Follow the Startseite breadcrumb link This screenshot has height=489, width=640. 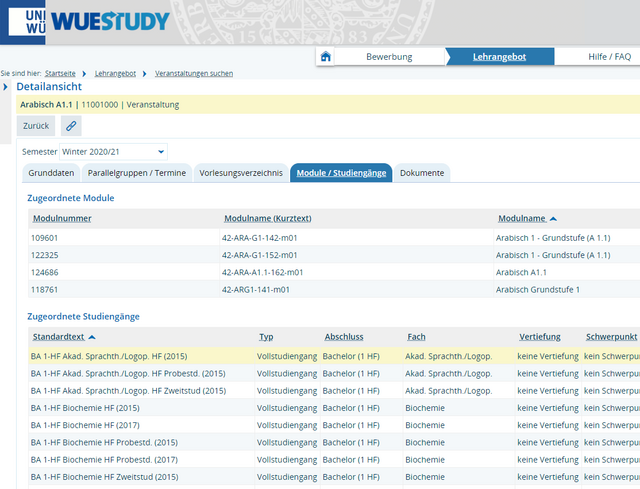coord(60,74)
